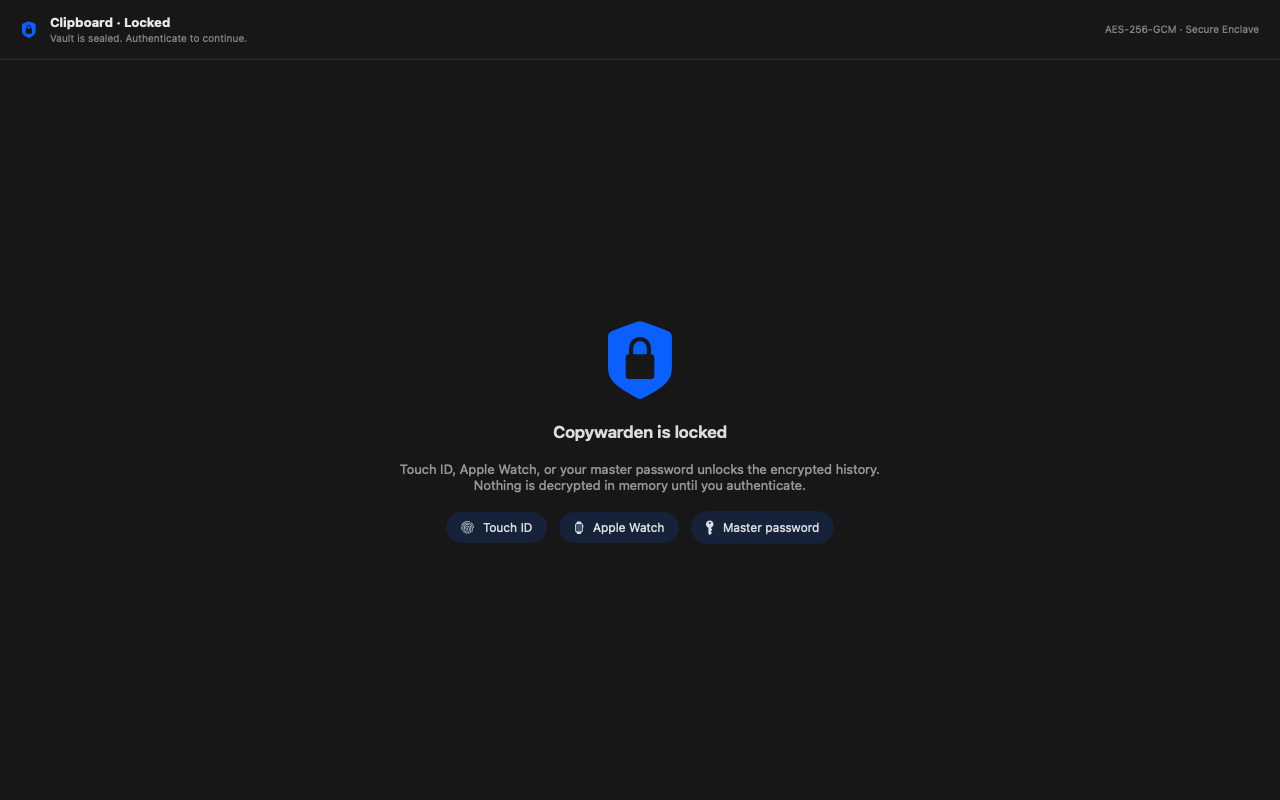Authenticate using the Apple Watch button
This screenshot has height=800, width=1280.
click(619, 527)
